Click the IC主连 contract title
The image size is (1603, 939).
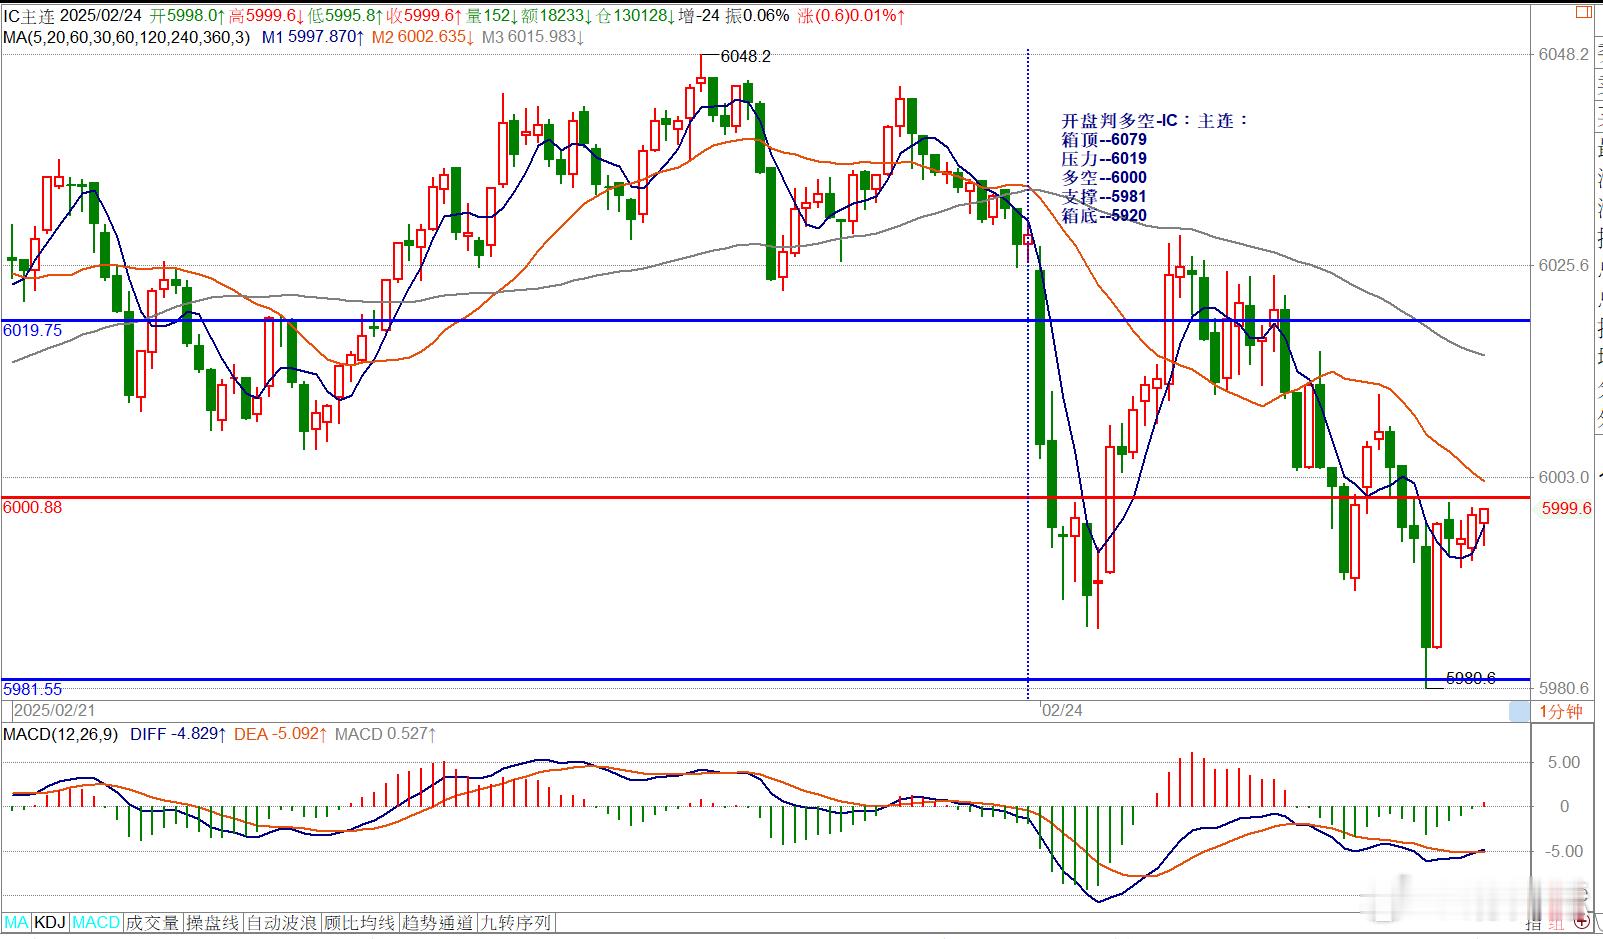28,16
